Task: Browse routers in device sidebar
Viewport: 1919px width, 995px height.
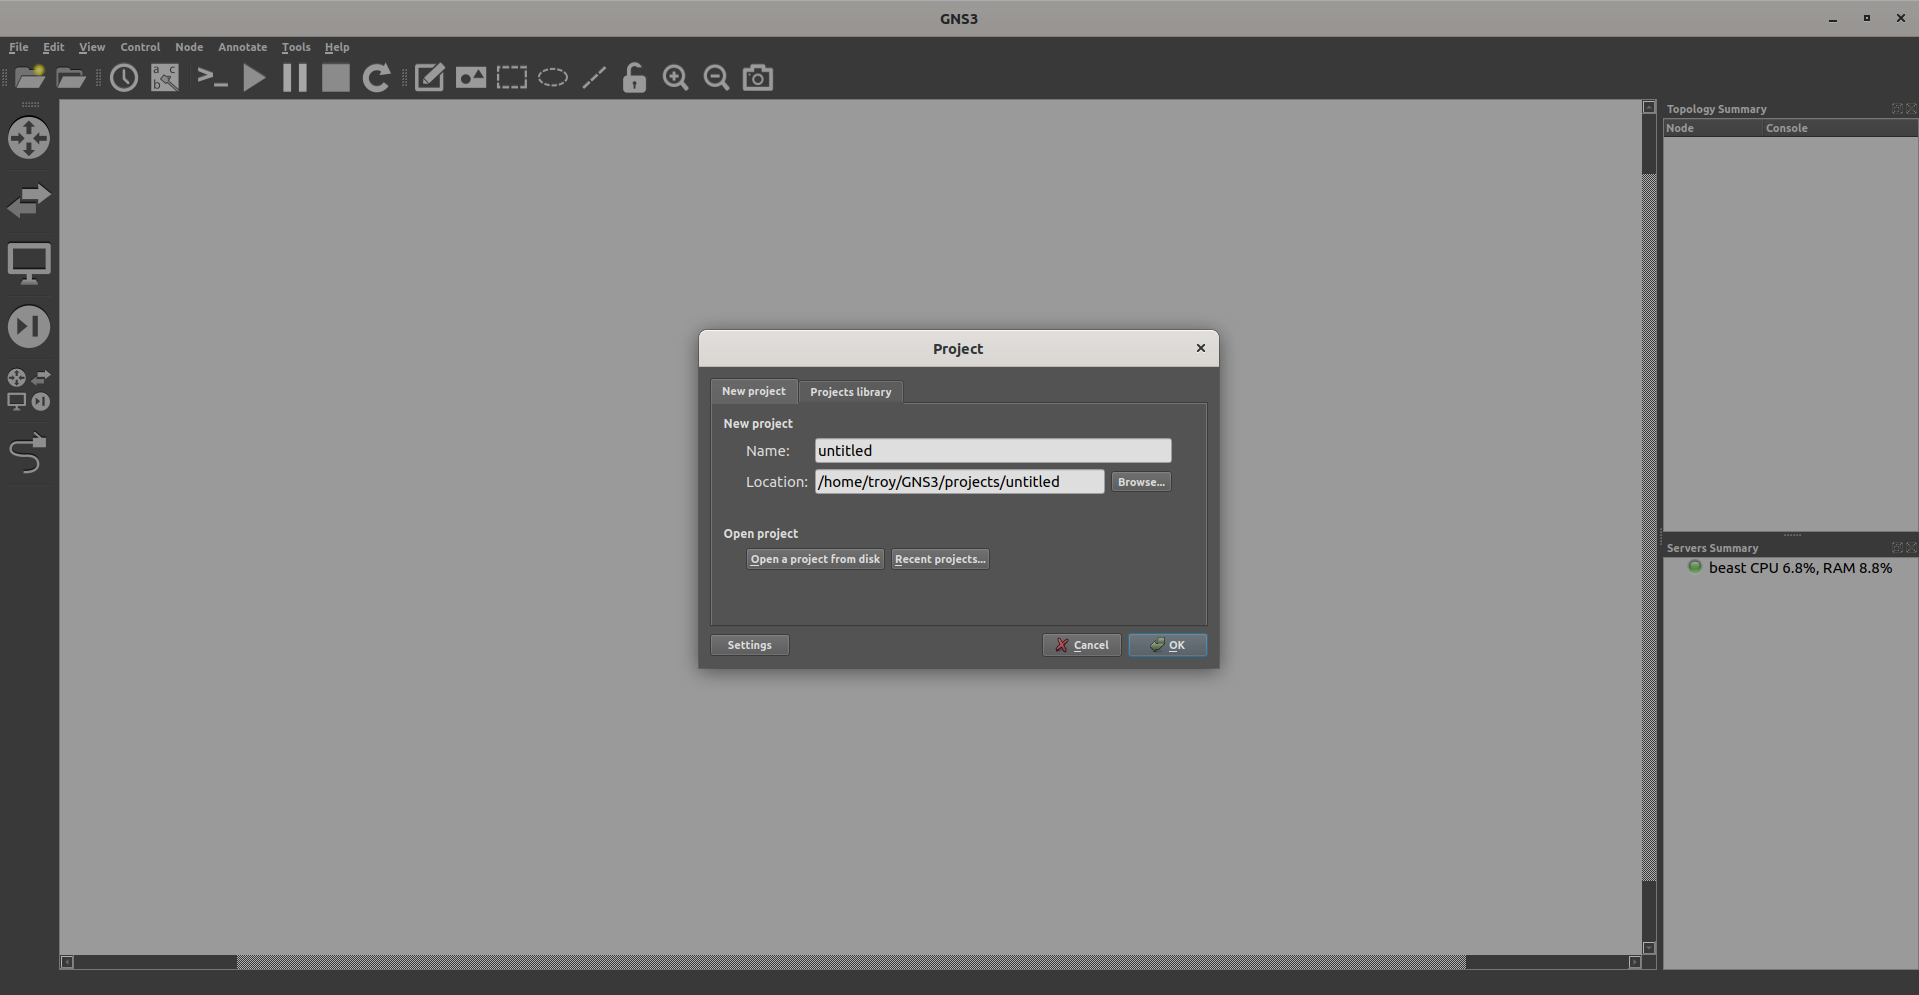Action: click(x=29, y=138)
